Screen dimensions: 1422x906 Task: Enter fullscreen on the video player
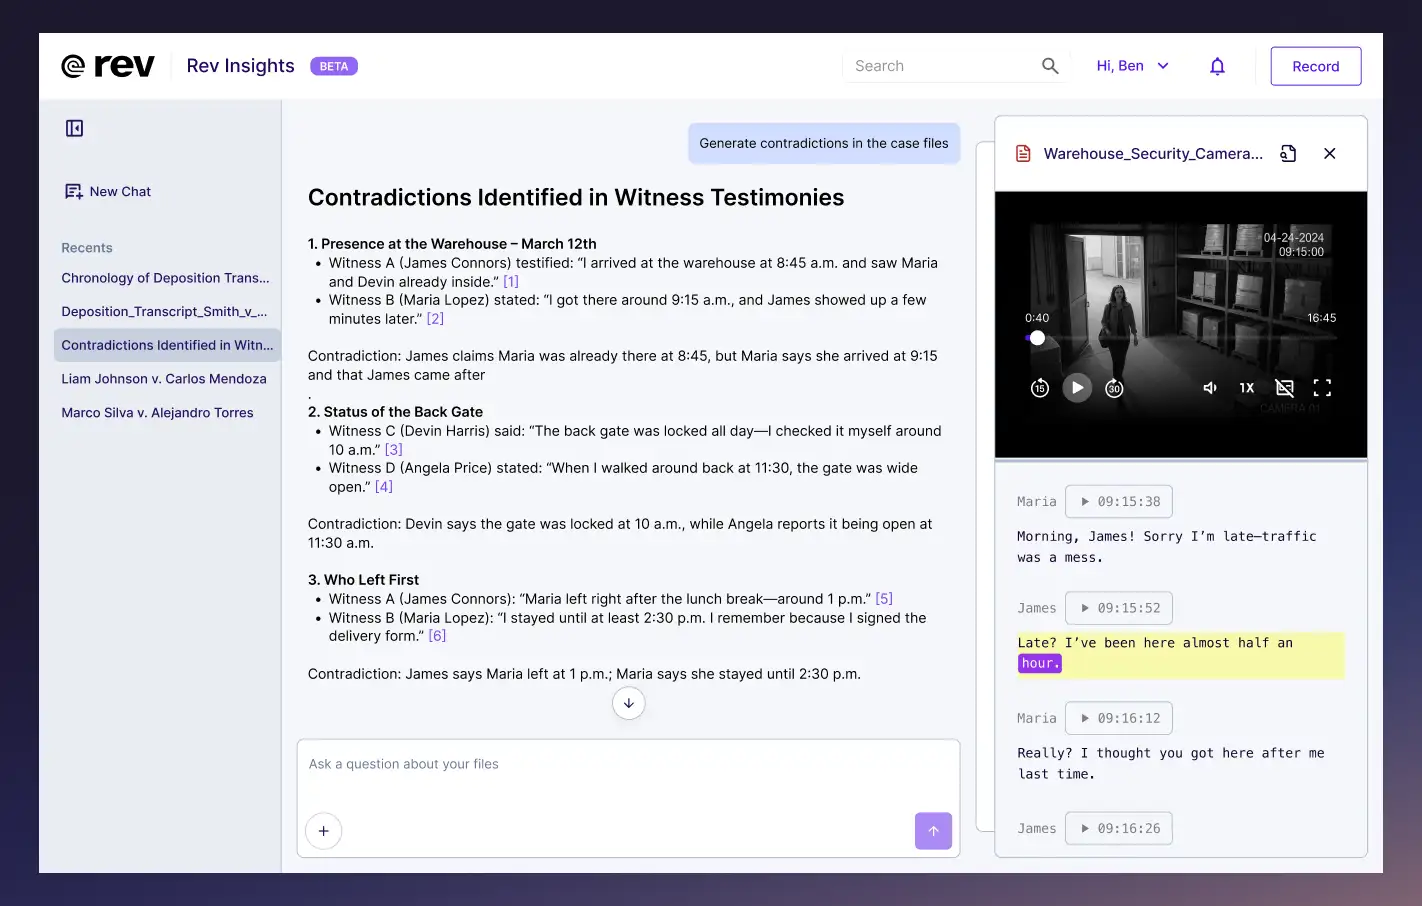click(1322, 388)
